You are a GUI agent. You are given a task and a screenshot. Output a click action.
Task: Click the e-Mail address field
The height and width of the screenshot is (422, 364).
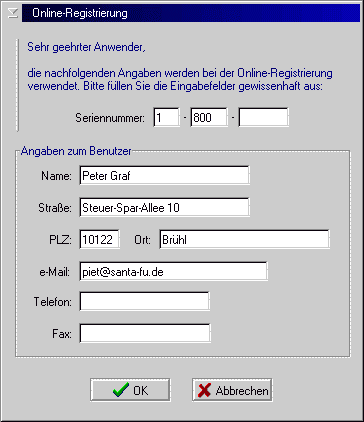pyautogui.click(x=174, y=271)
